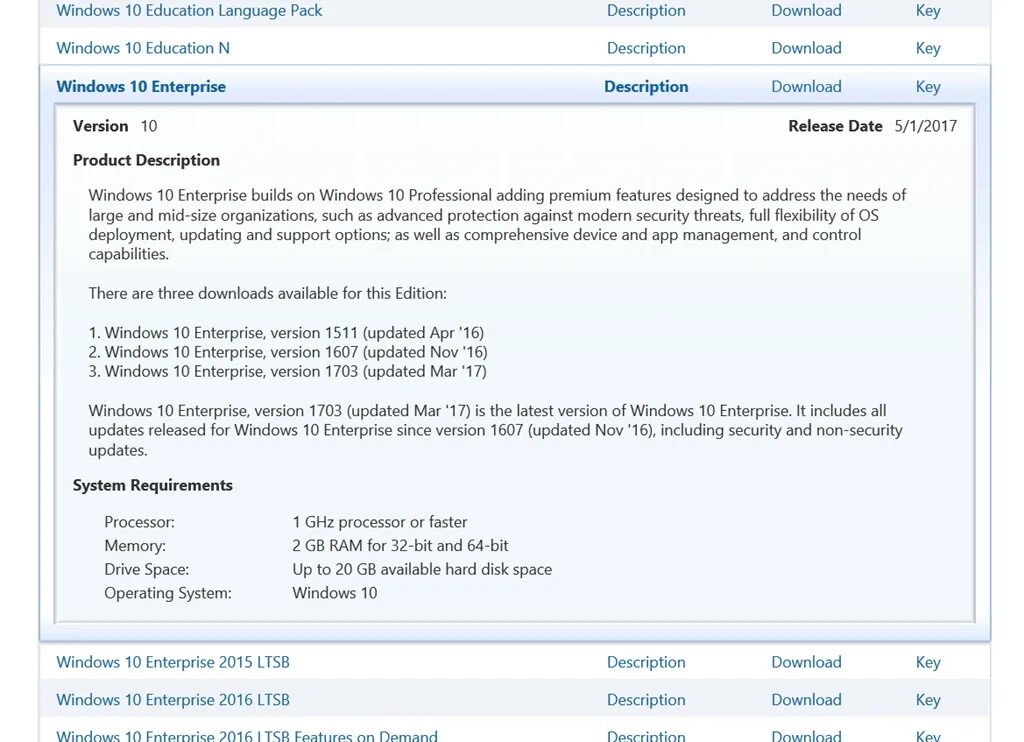The height and width of the screenshot is (742, 1024).
Task: Click the 'Windows 10' operating system value
Action: point(335,593)
